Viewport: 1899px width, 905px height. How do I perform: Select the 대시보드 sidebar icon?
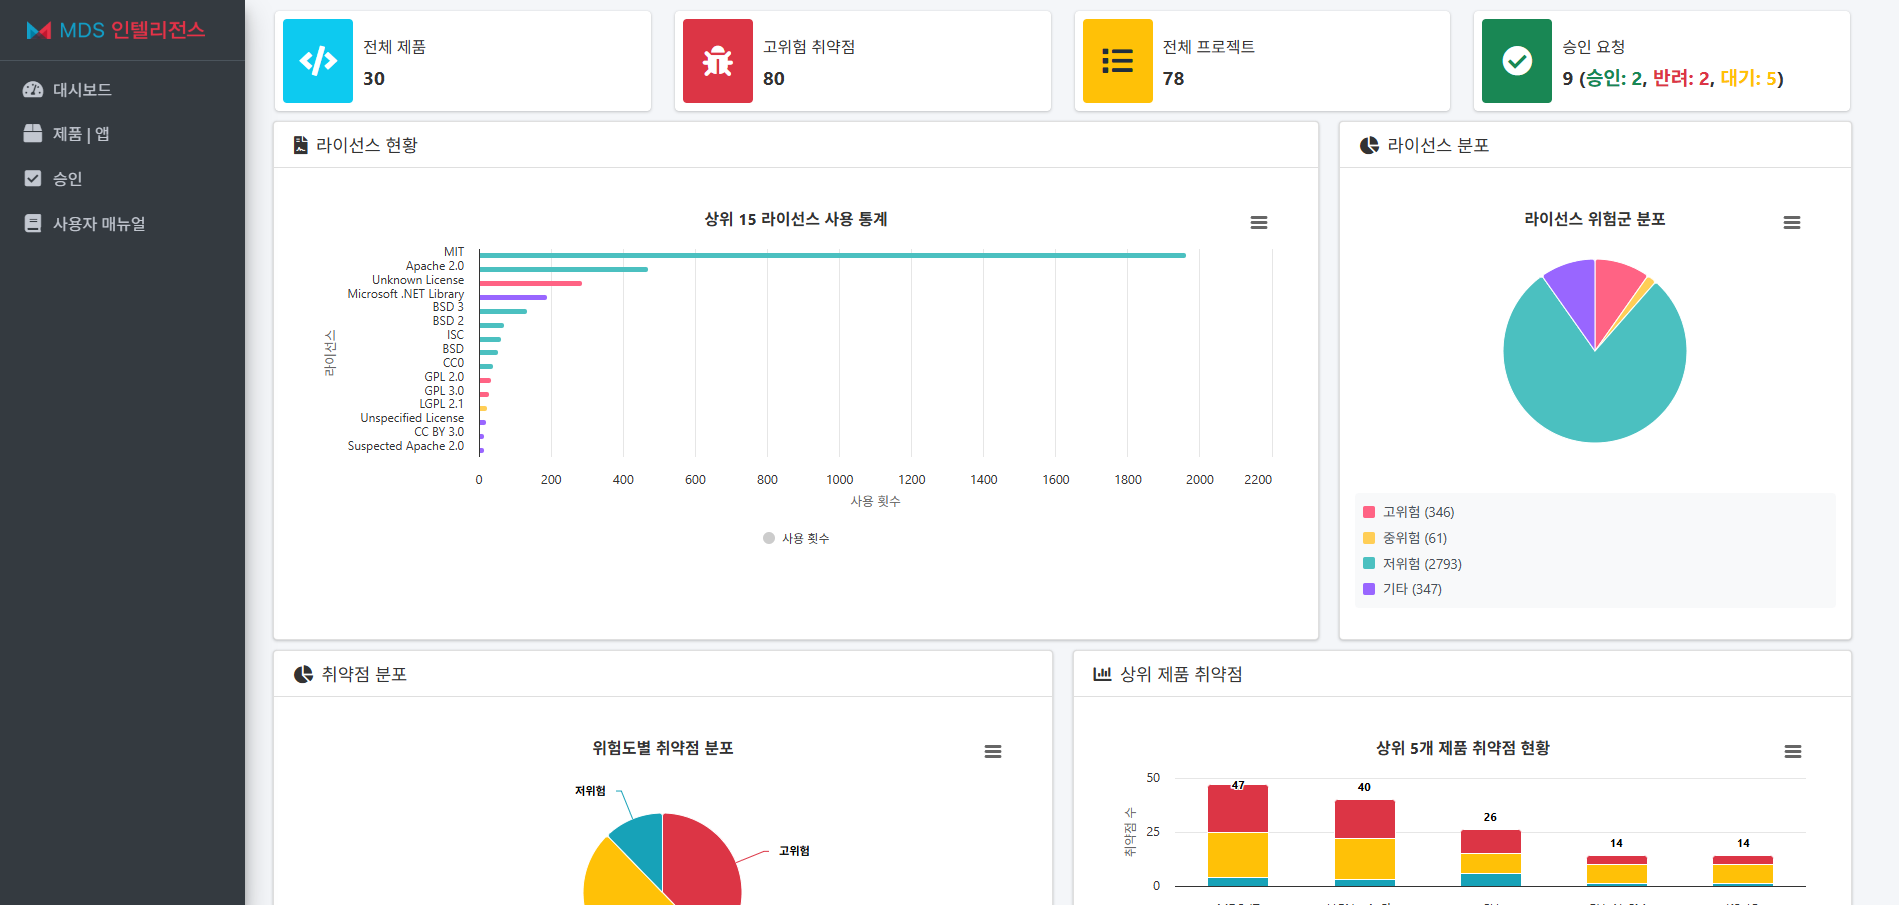31,89
